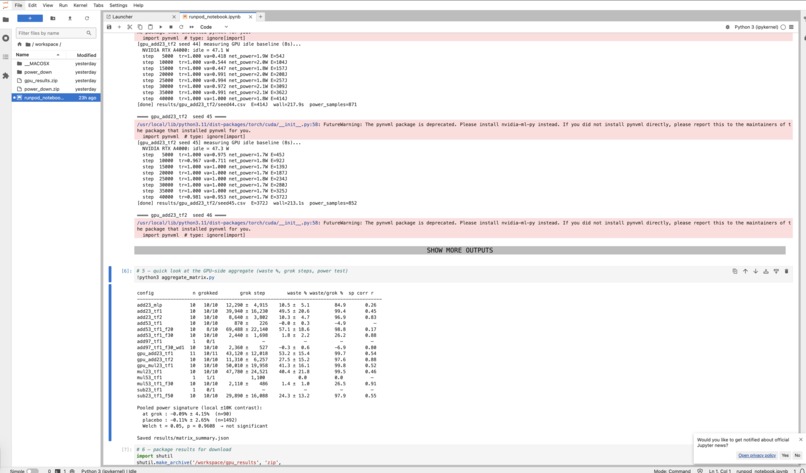Save the notebook with the save icon
Viewport: 806px width, 473px height.
109,27
